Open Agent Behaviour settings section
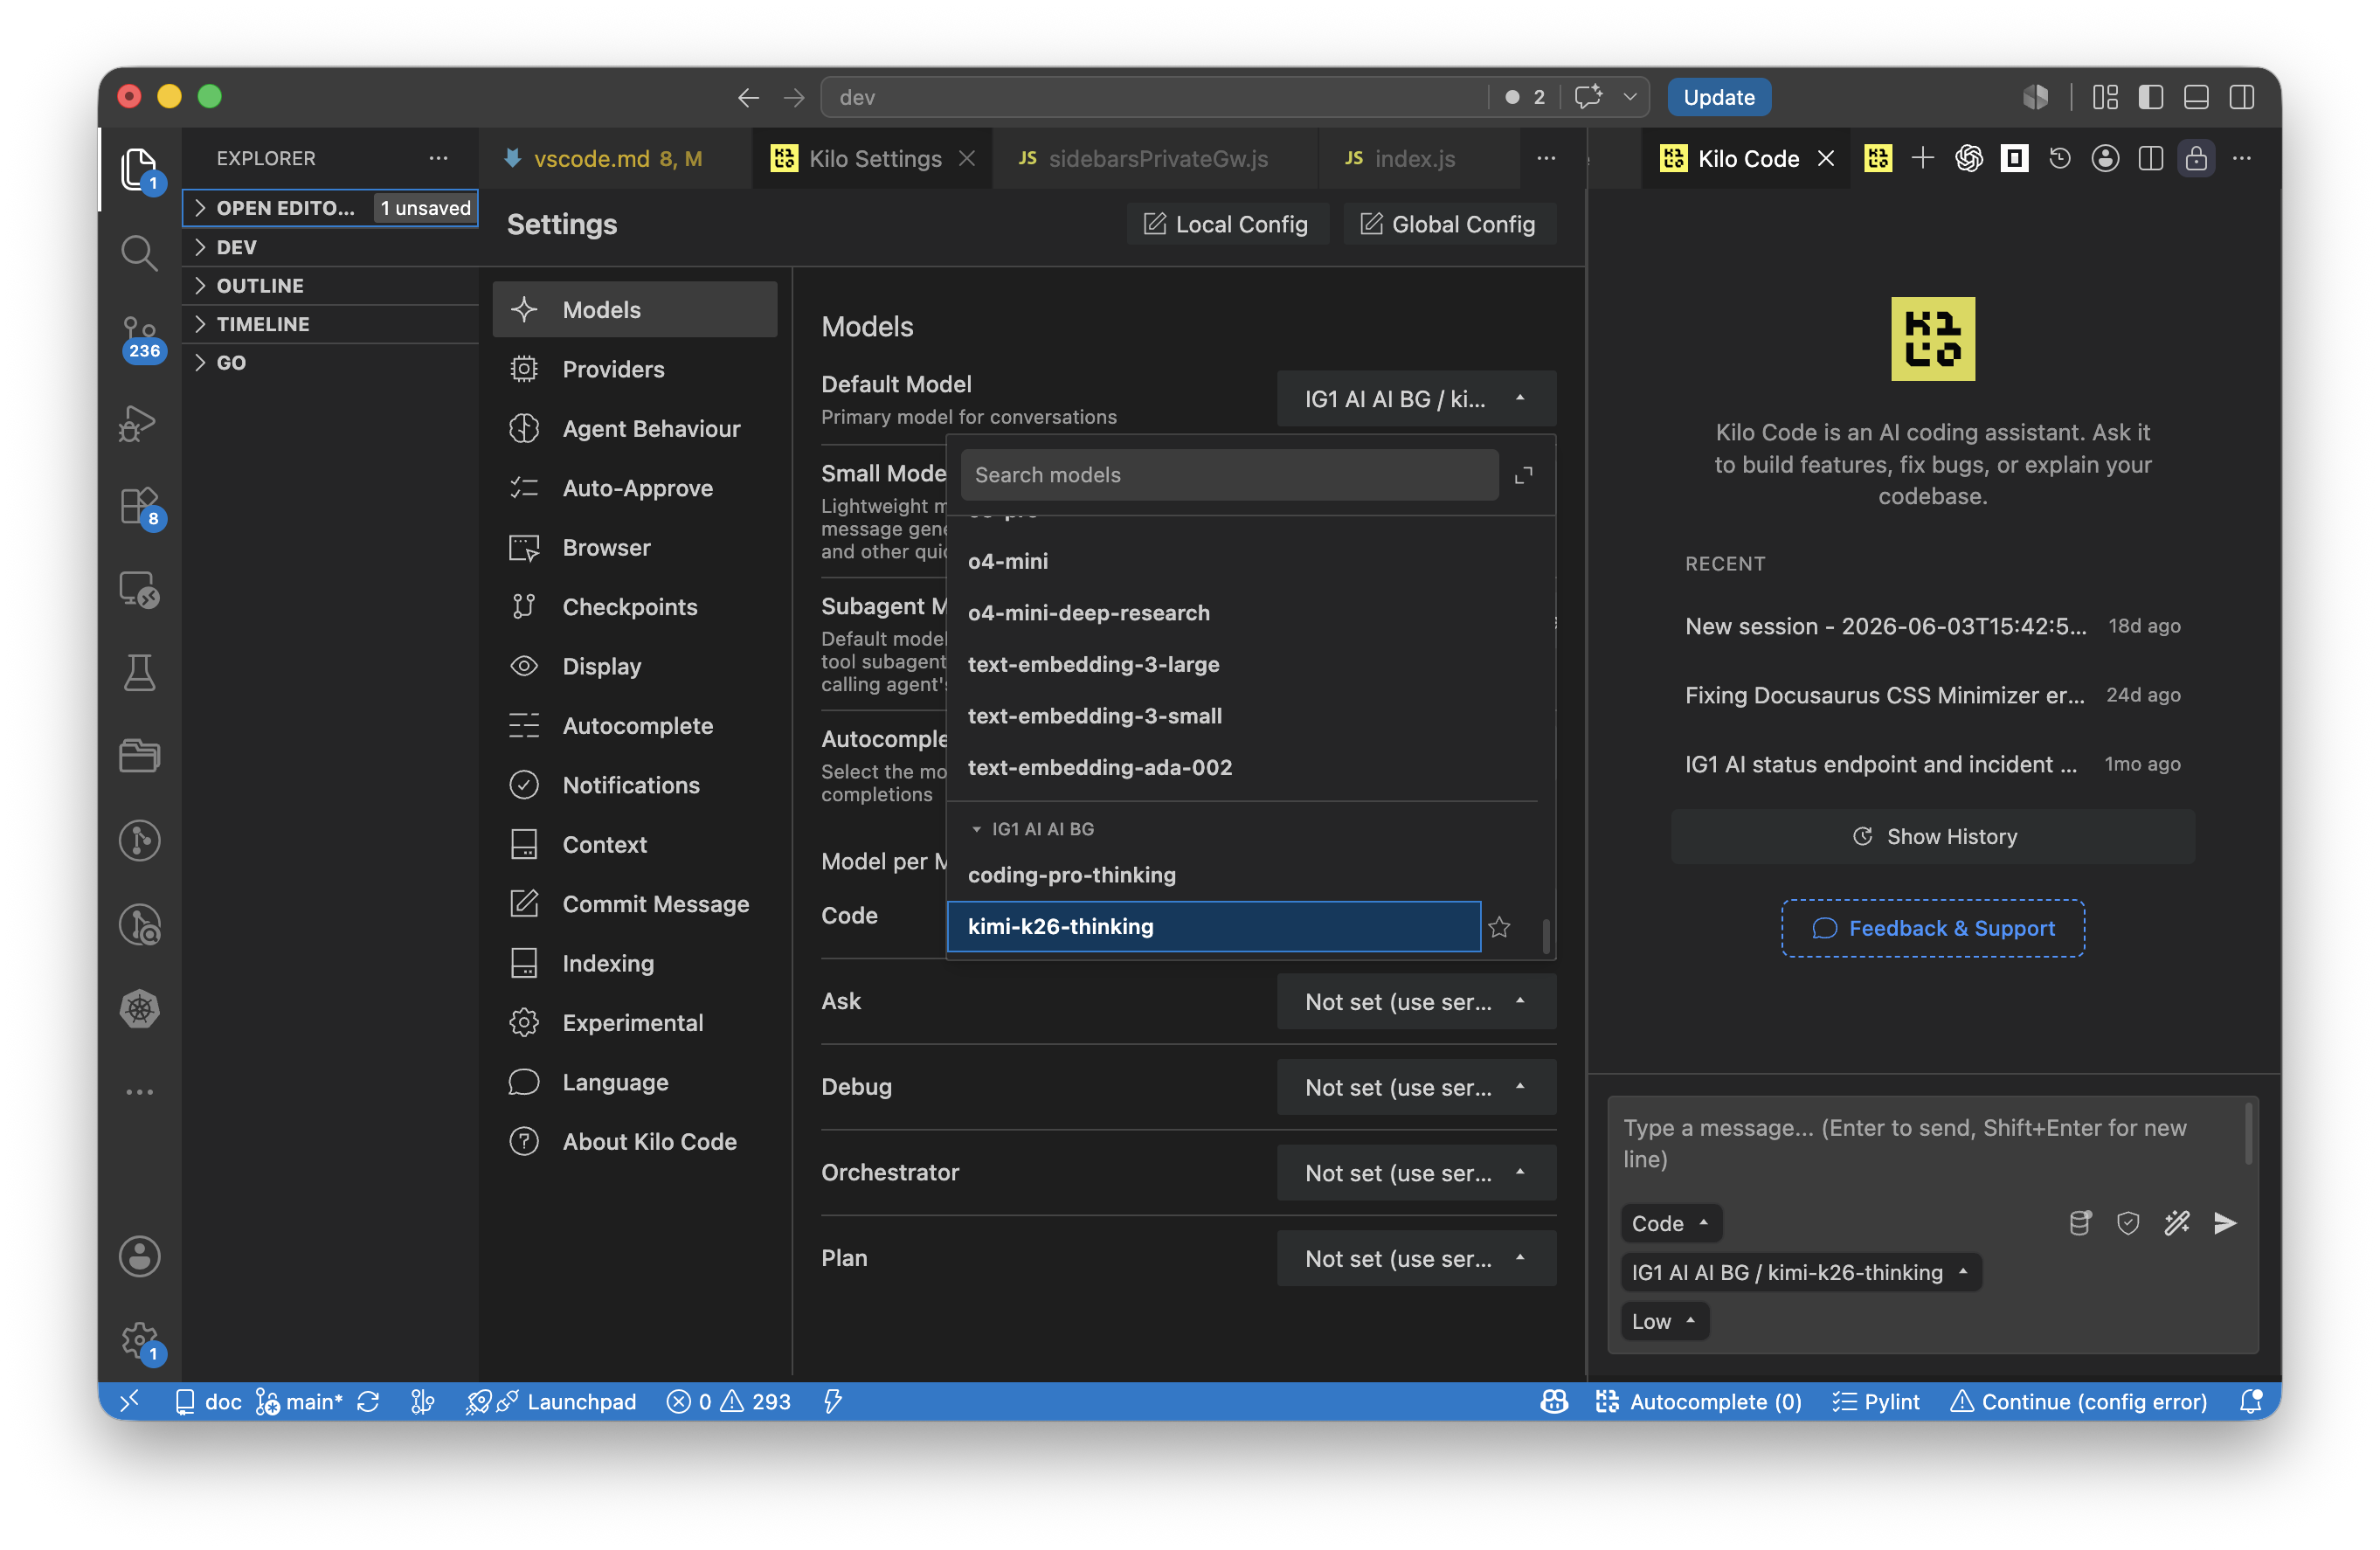Screen dimensions: 2380x1550 coord(634,428)
